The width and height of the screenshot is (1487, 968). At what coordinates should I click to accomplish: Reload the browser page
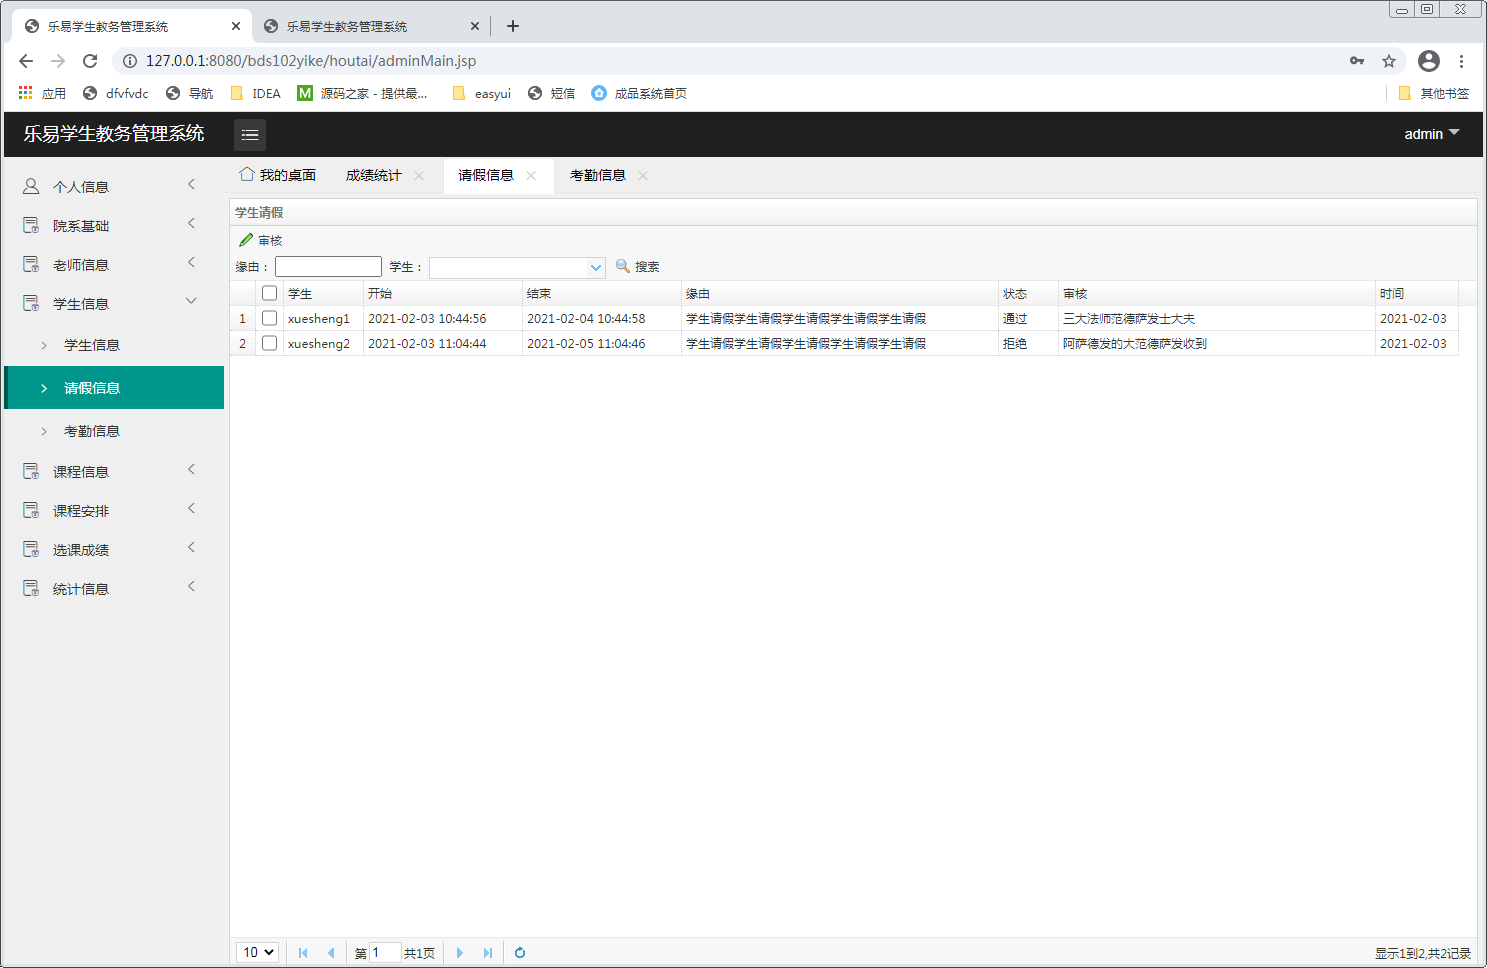pyautogui.click(x=90, y=61)
